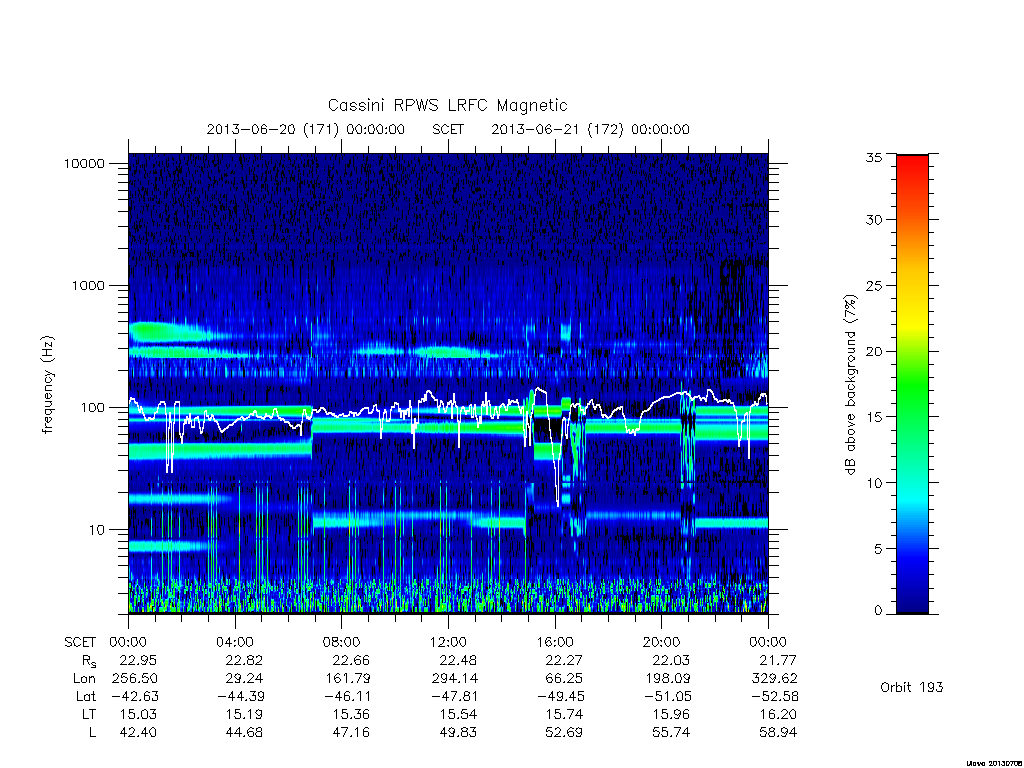Viewport: 1024px width, 768px height.
Task: Click the LT value "15.03"
Action: tap(137, 714)
